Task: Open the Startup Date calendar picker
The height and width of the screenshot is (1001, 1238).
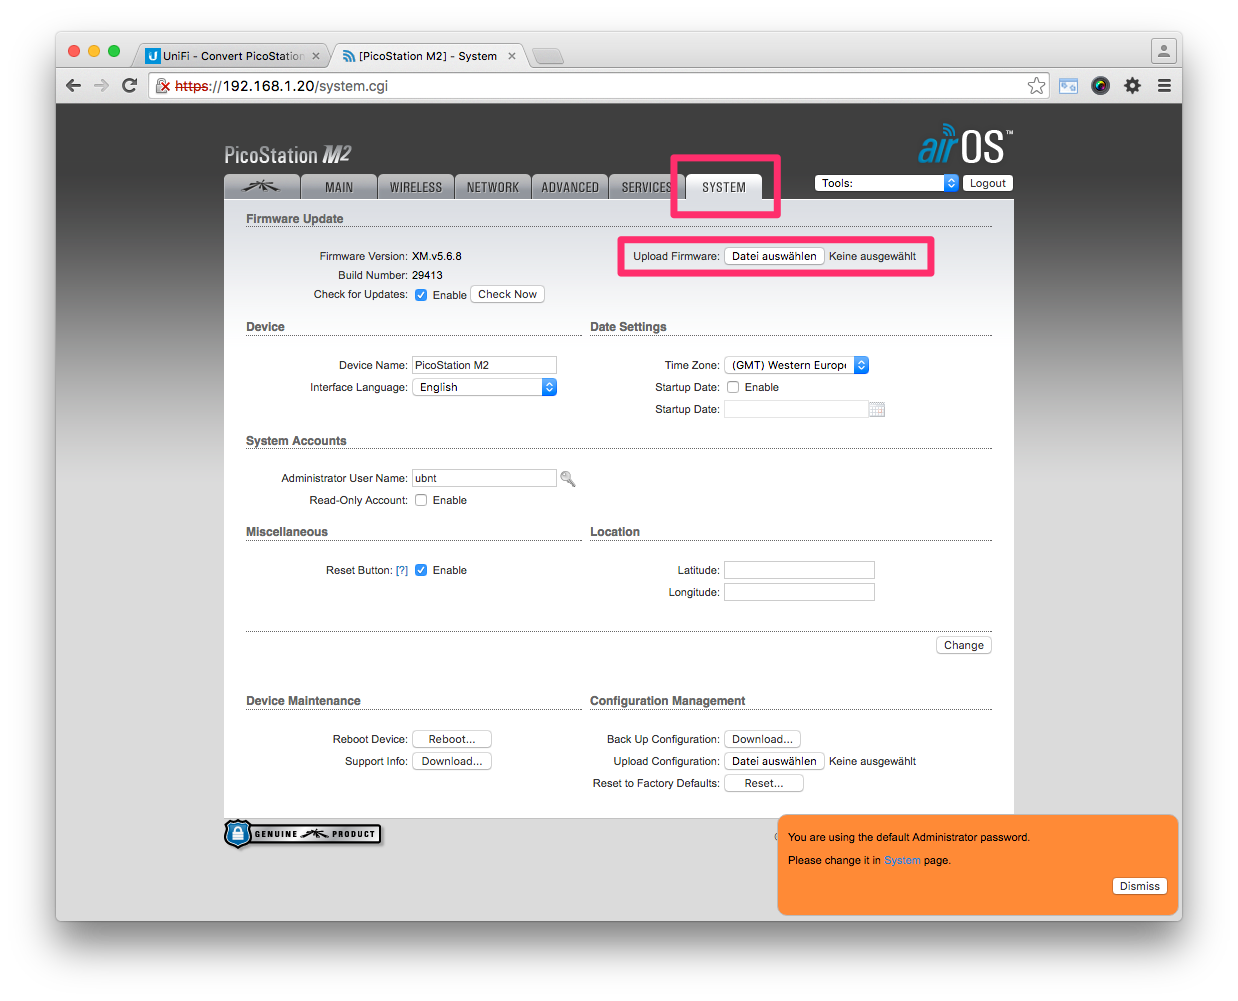Action: pos(877,409)
